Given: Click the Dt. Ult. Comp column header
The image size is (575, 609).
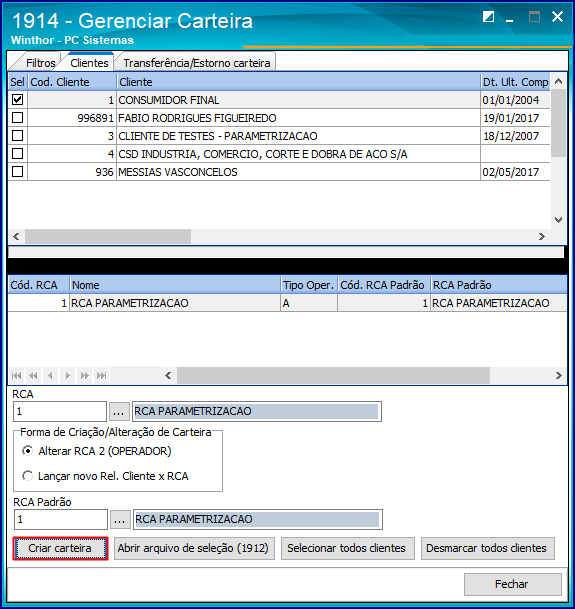Looking at the screenshot, I should pos(515,82).
